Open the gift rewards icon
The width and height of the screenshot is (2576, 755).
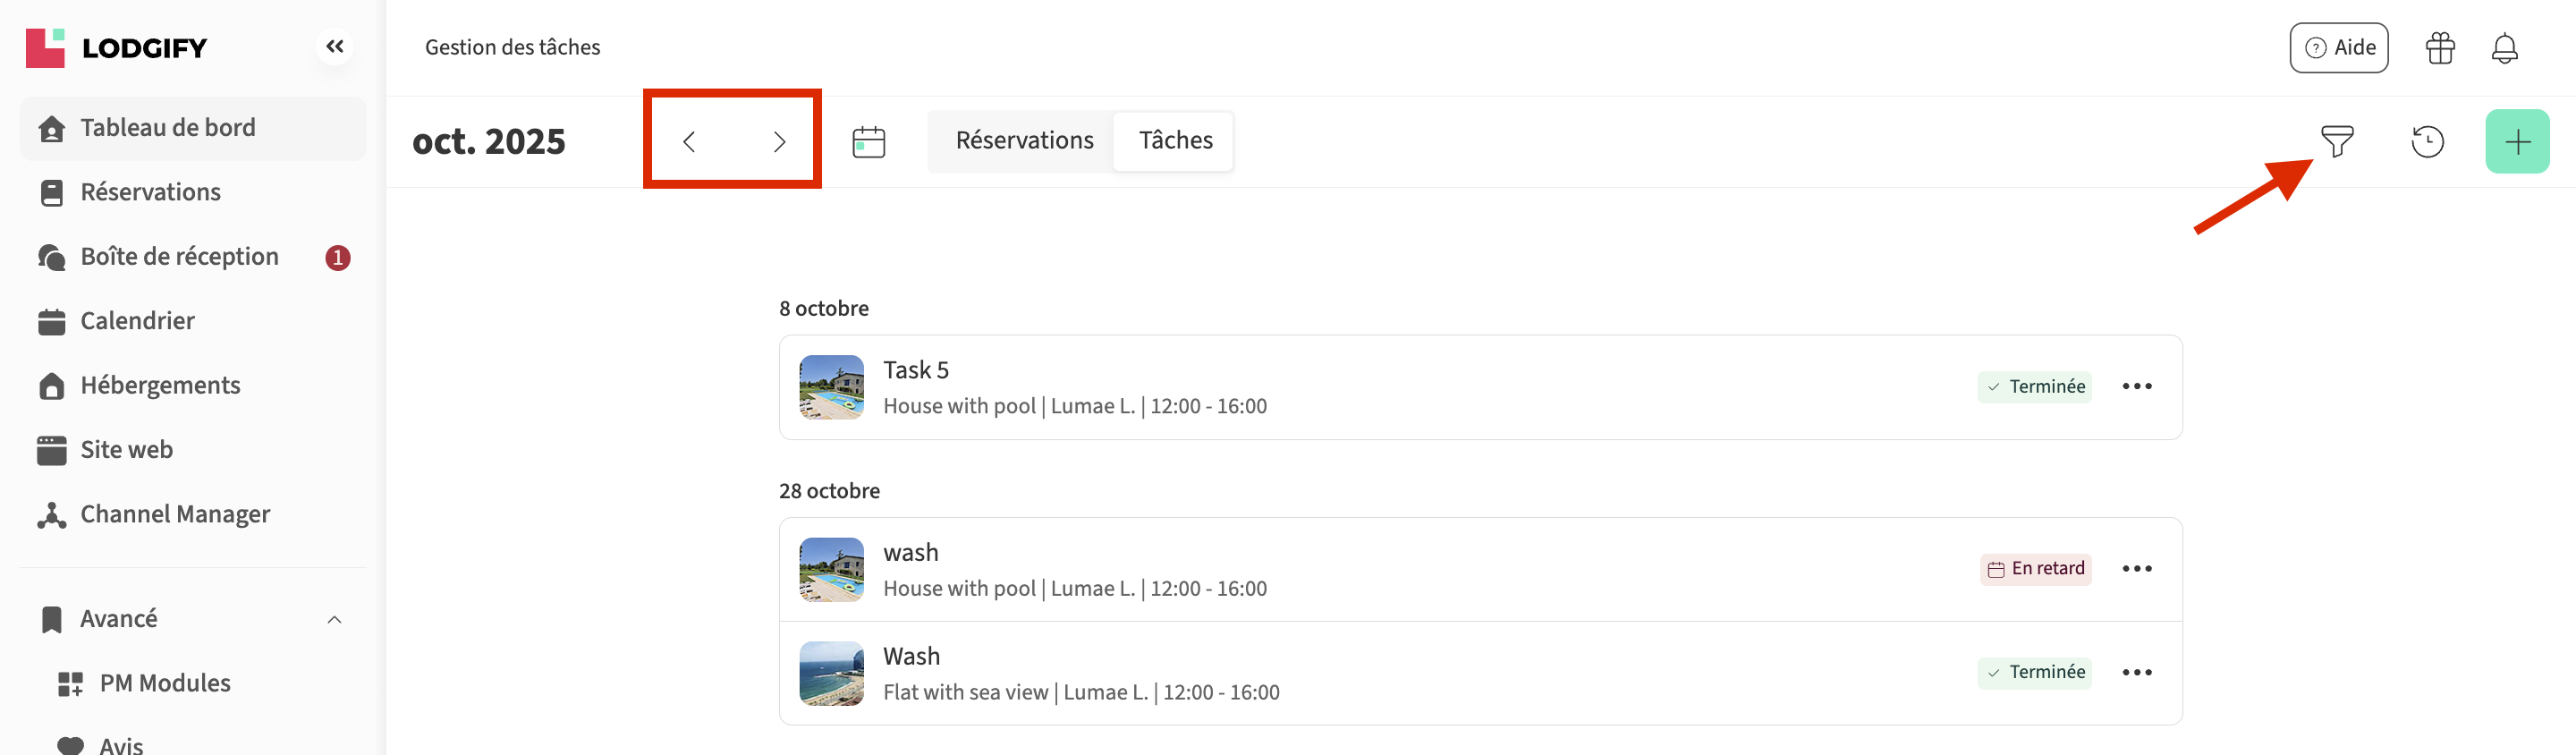[2439, 48]
